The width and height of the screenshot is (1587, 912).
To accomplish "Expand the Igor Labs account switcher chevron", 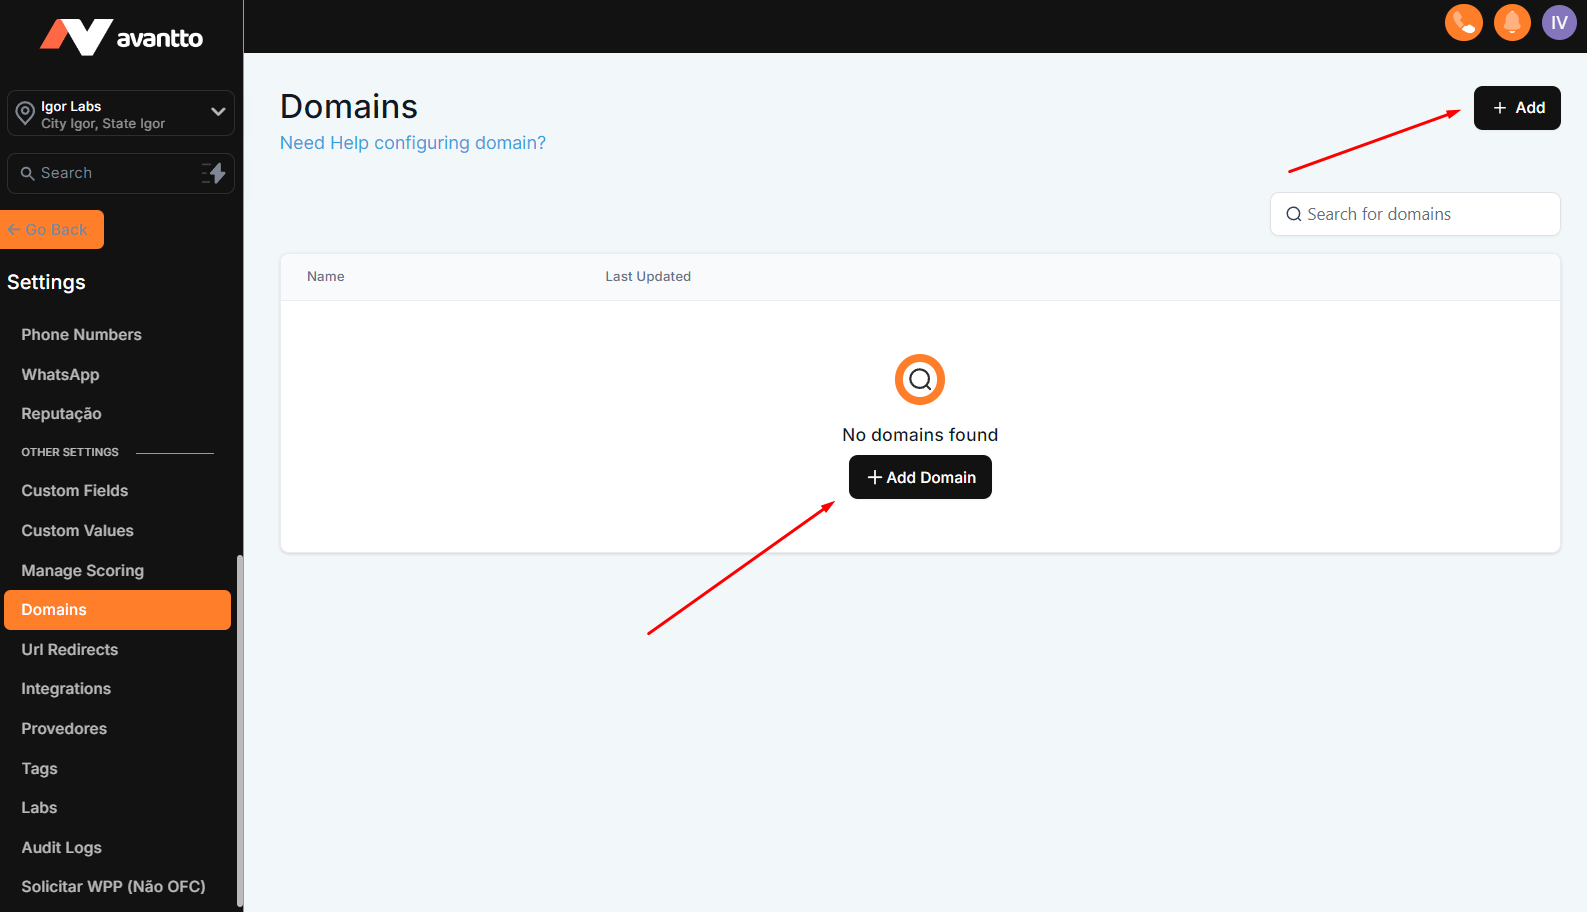I will tap(218, 112).
